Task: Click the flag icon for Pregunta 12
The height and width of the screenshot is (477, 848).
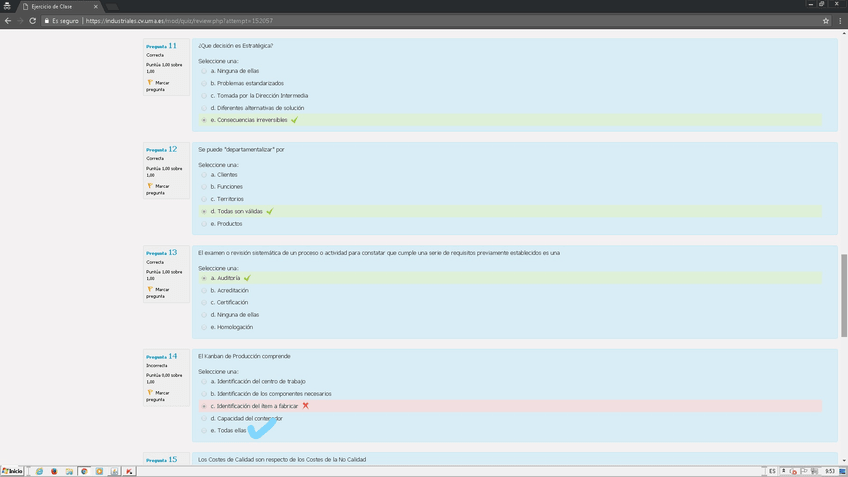Action: (x=150, y=186)
